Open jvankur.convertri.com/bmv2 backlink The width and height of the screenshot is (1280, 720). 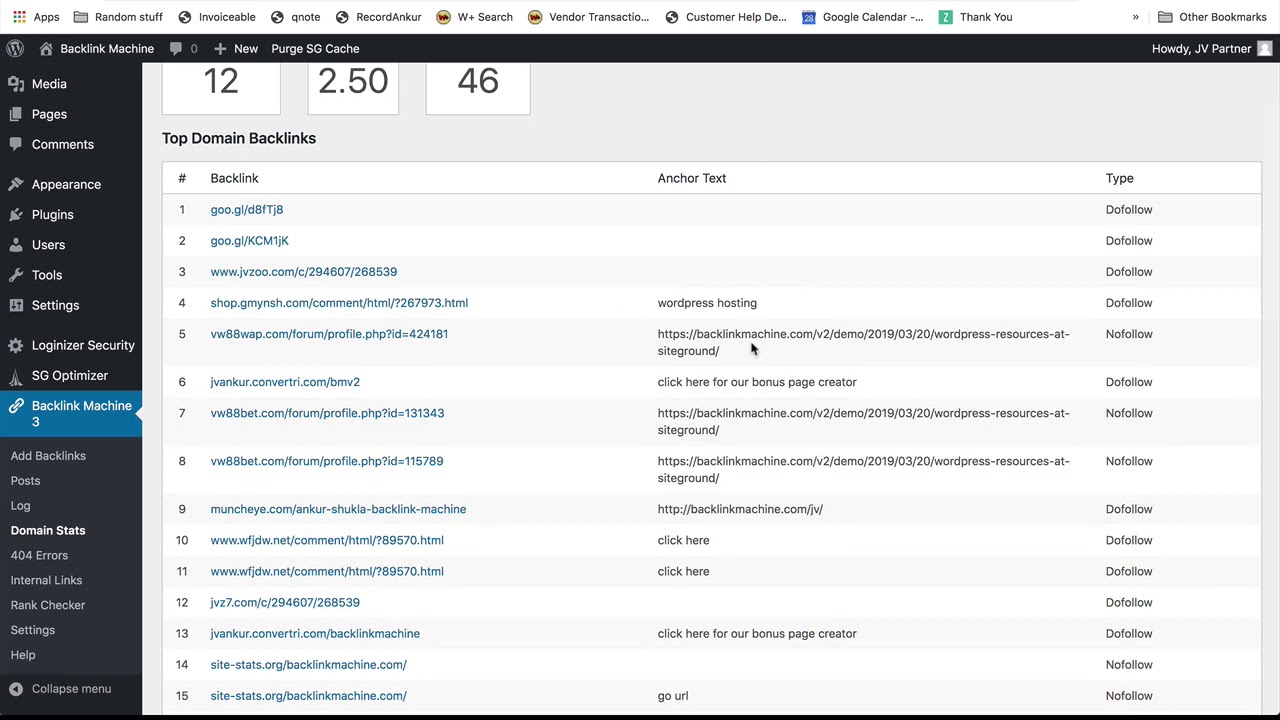(285, 382)
